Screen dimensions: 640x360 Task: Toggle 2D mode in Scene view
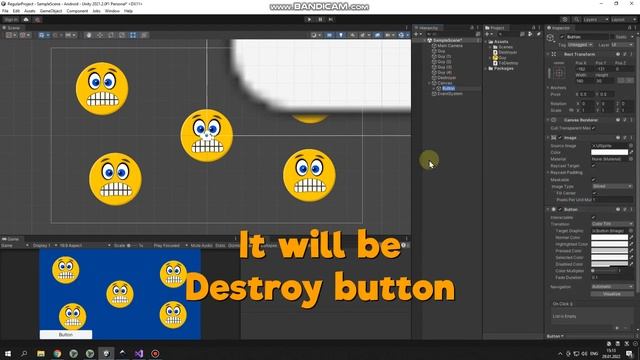click(329, 35)
